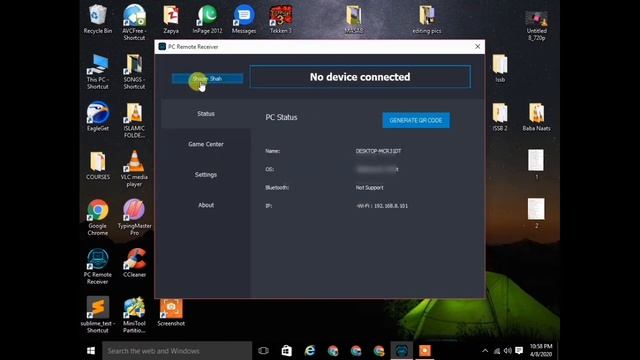
Task: Show hidden system tray icons
Action: [485, 351]
